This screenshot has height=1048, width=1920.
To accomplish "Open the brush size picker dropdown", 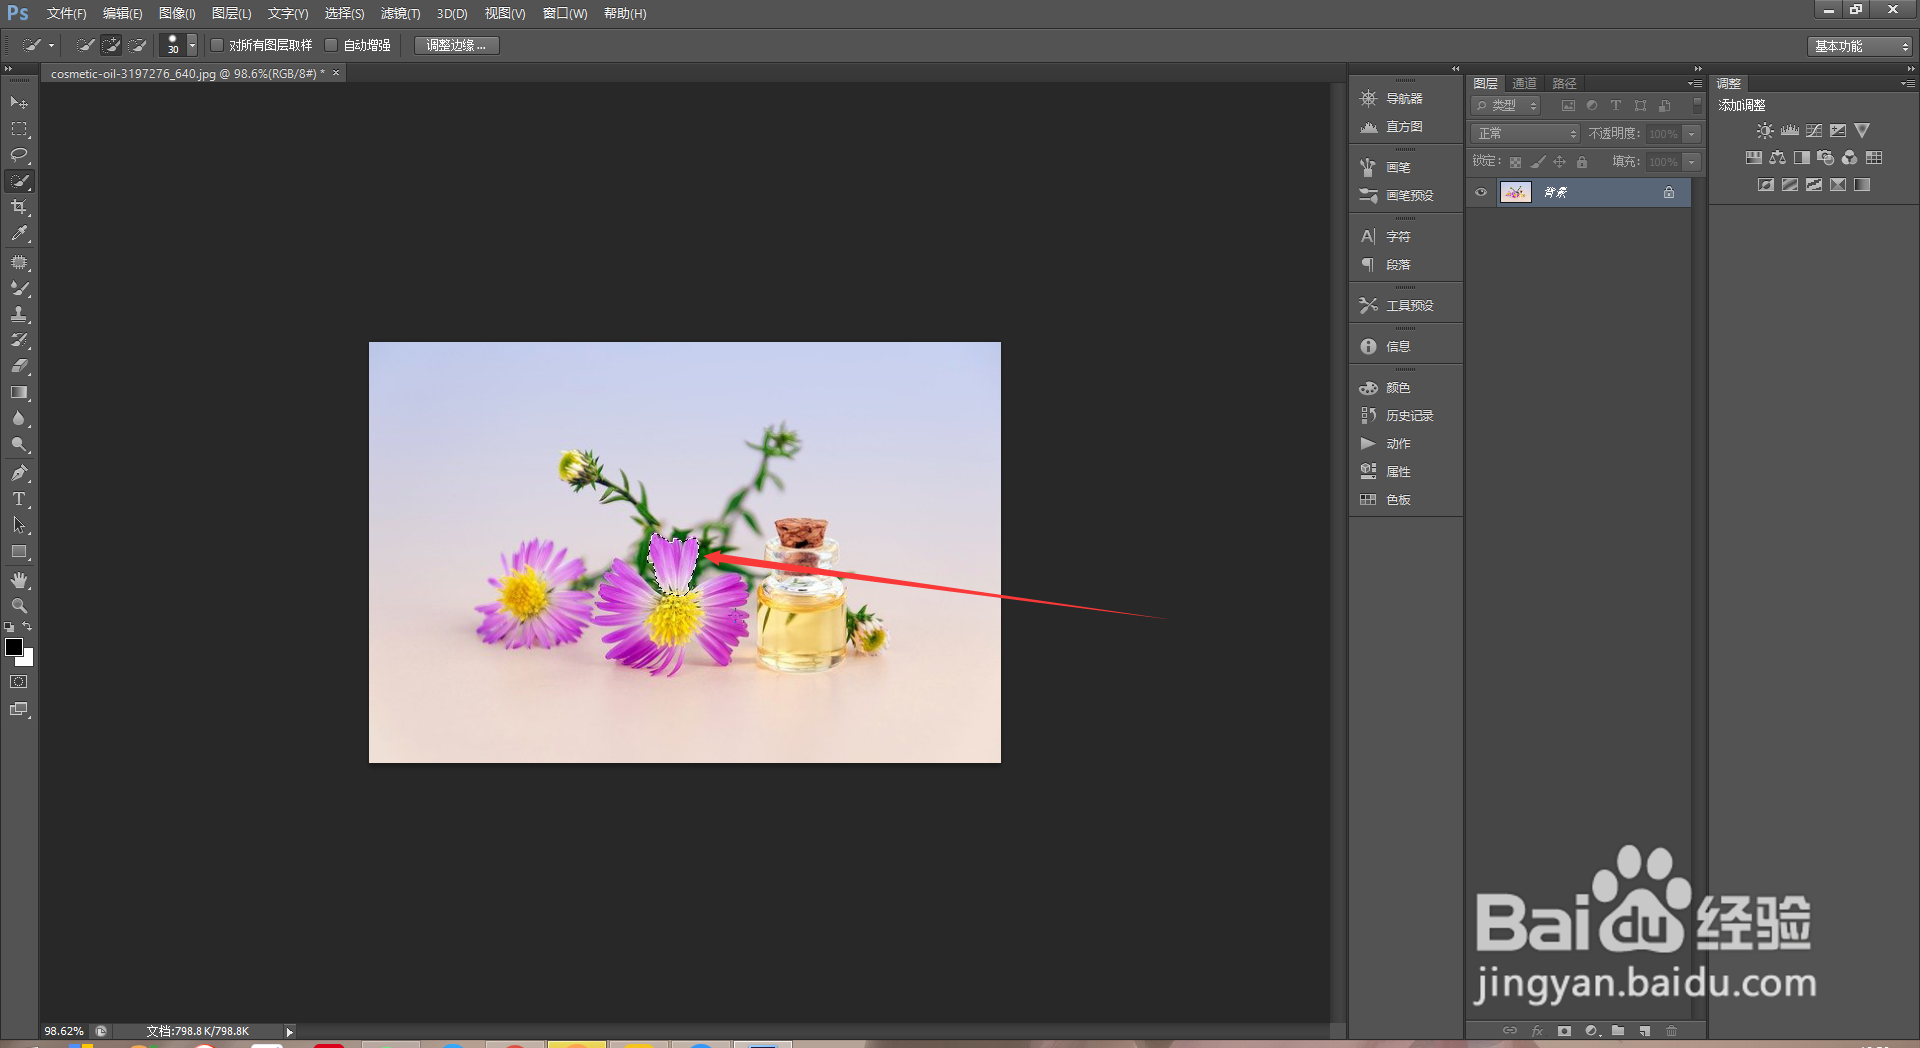I will (x=192, y=45).
